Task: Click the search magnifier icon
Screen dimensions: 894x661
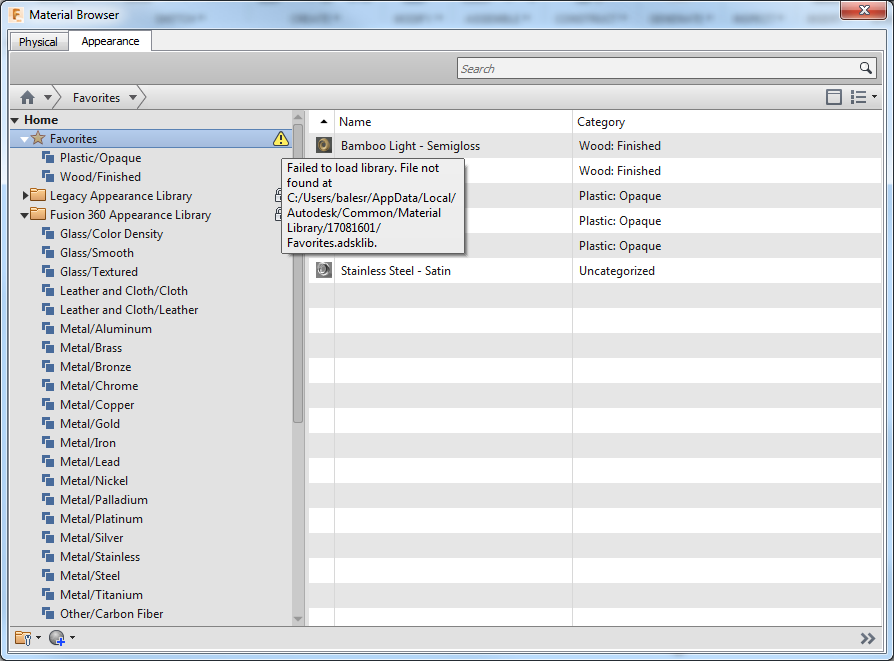Action: (x=866, y=68)
